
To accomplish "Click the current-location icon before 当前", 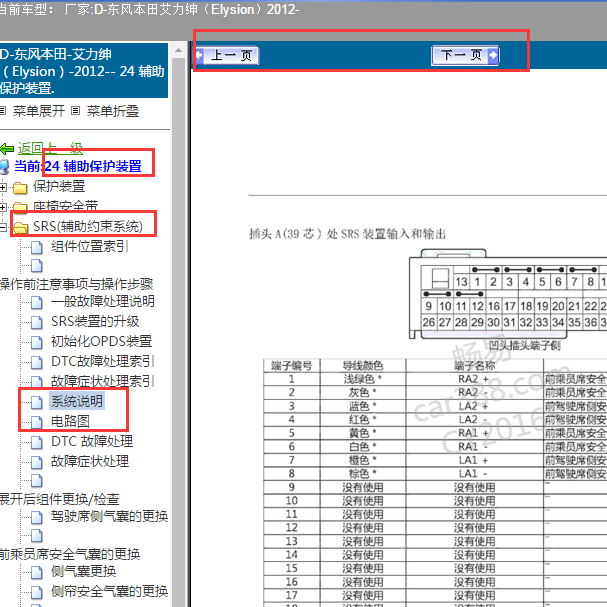I will (x=5, y=167).
